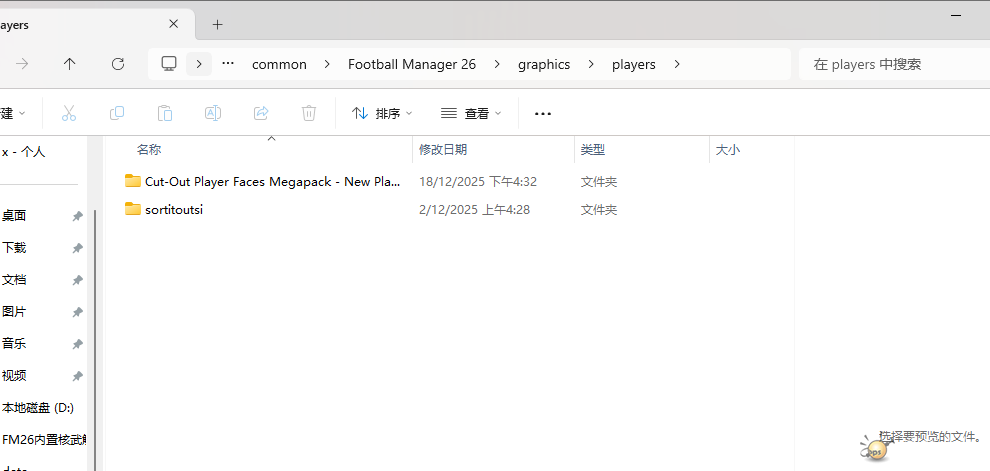Open the 查看 view dropdown

pyautogui.click(x=471, y=113)
